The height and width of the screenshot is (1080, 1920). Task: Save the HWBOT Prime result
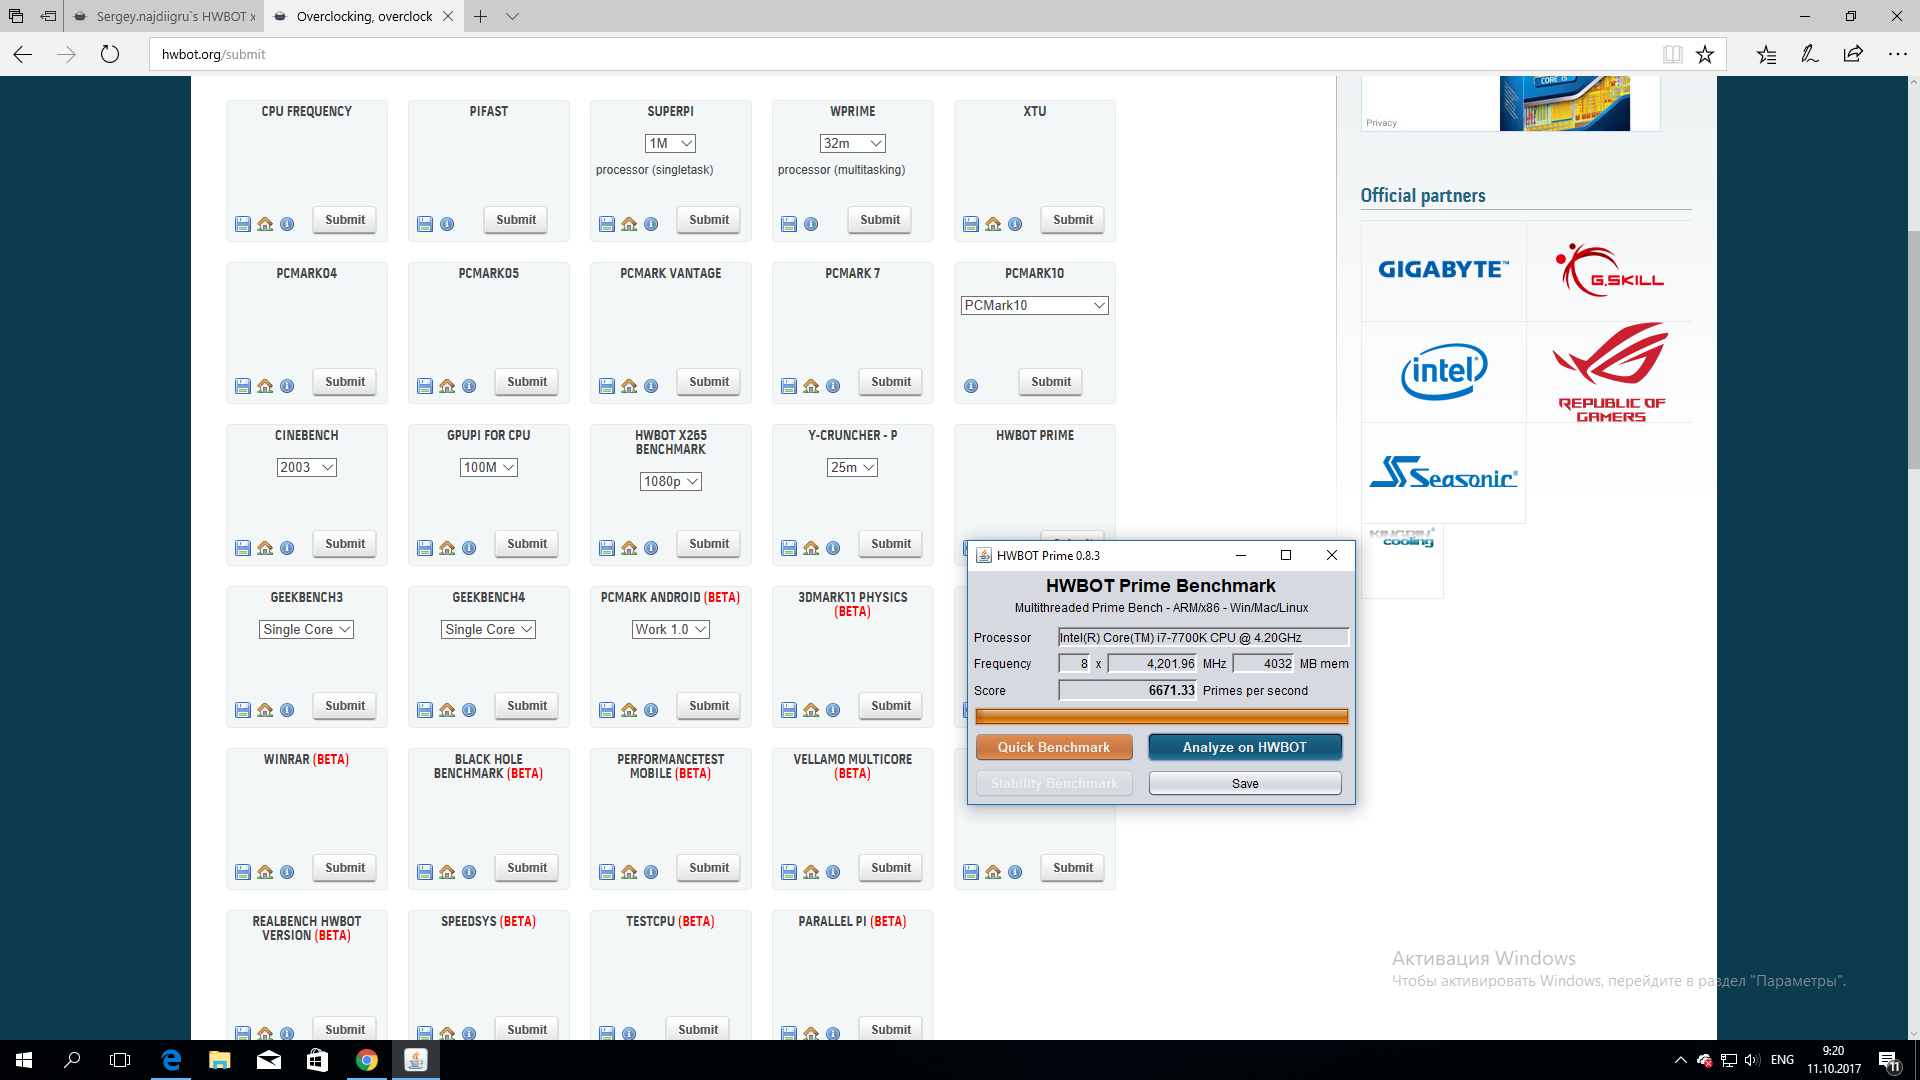(1245, 783)
